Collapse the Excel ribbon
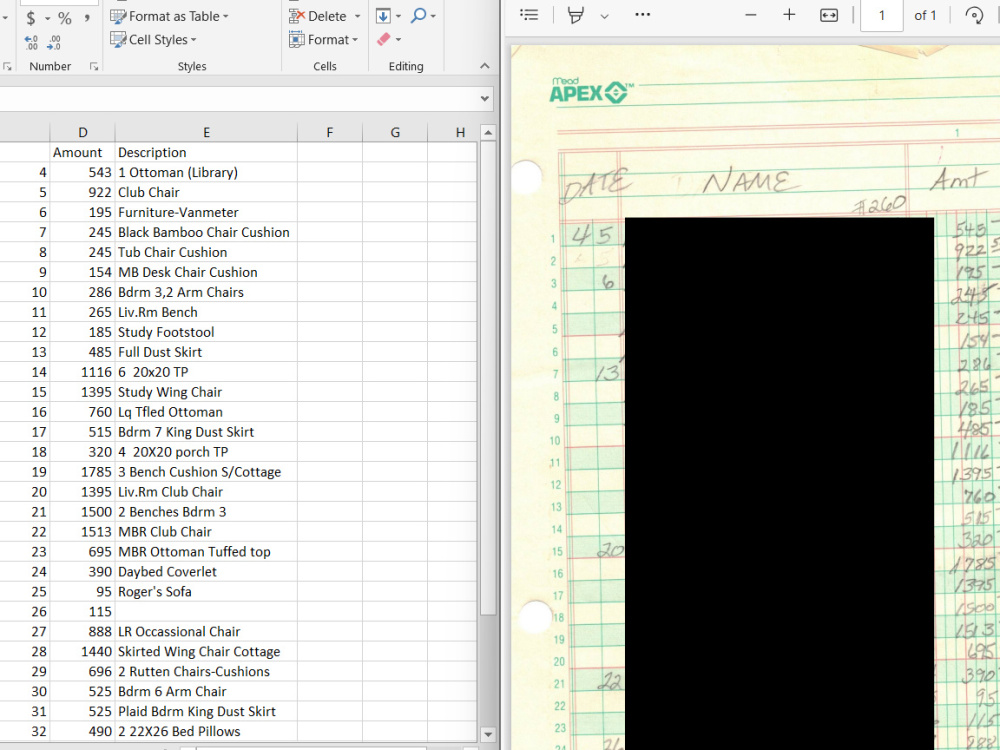Screen dimensions: 1000x750 (x=485, y=66)
